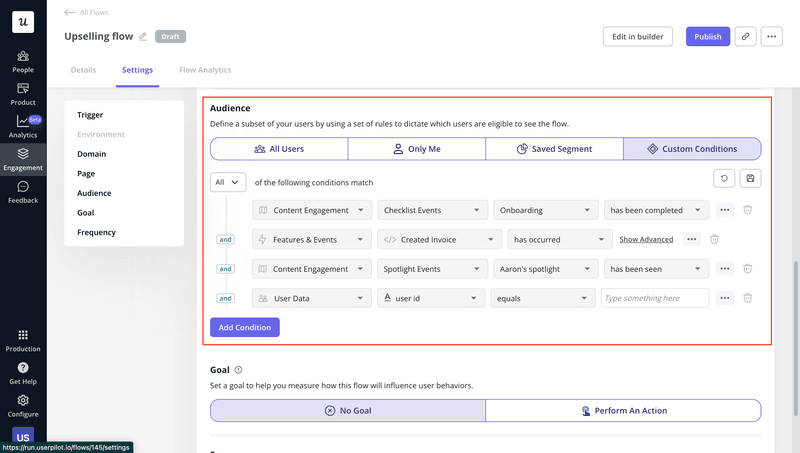The image size is (800, 453).
Task: Open more options for the Onboarding checklist condition
Action: [724, 210]
